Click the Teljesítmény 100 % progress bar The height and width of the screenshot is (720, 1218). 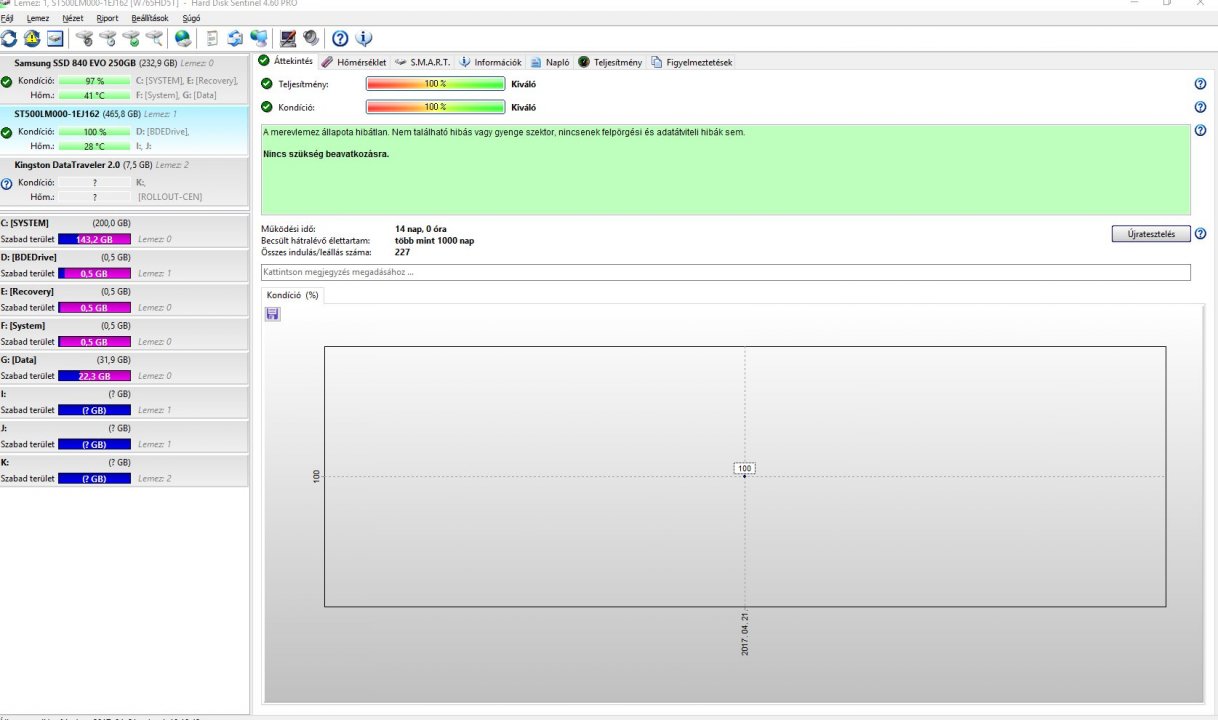pyautogui.click(x=435, y=84)
